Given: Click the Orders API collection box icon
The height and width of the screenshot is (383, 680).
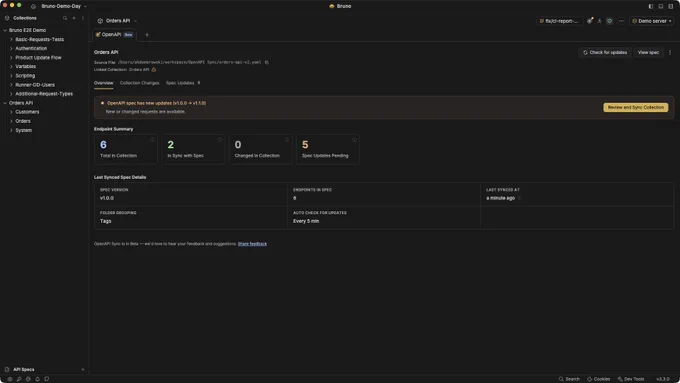Looking at the screenshot, I should point(100,21).
